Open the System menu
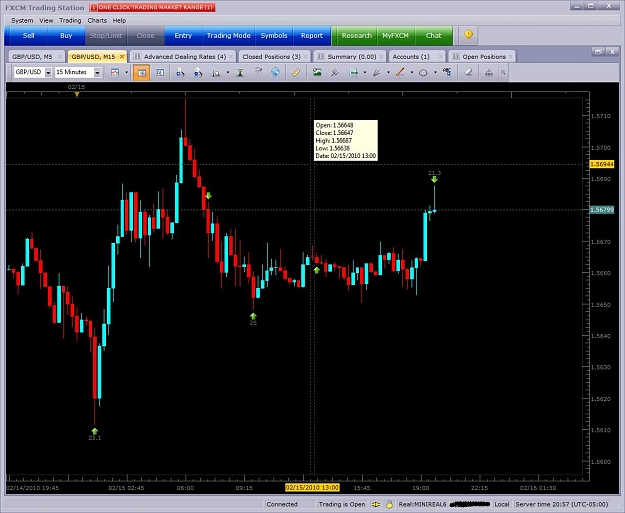This screenshot has width=625, height=513. 22,20
